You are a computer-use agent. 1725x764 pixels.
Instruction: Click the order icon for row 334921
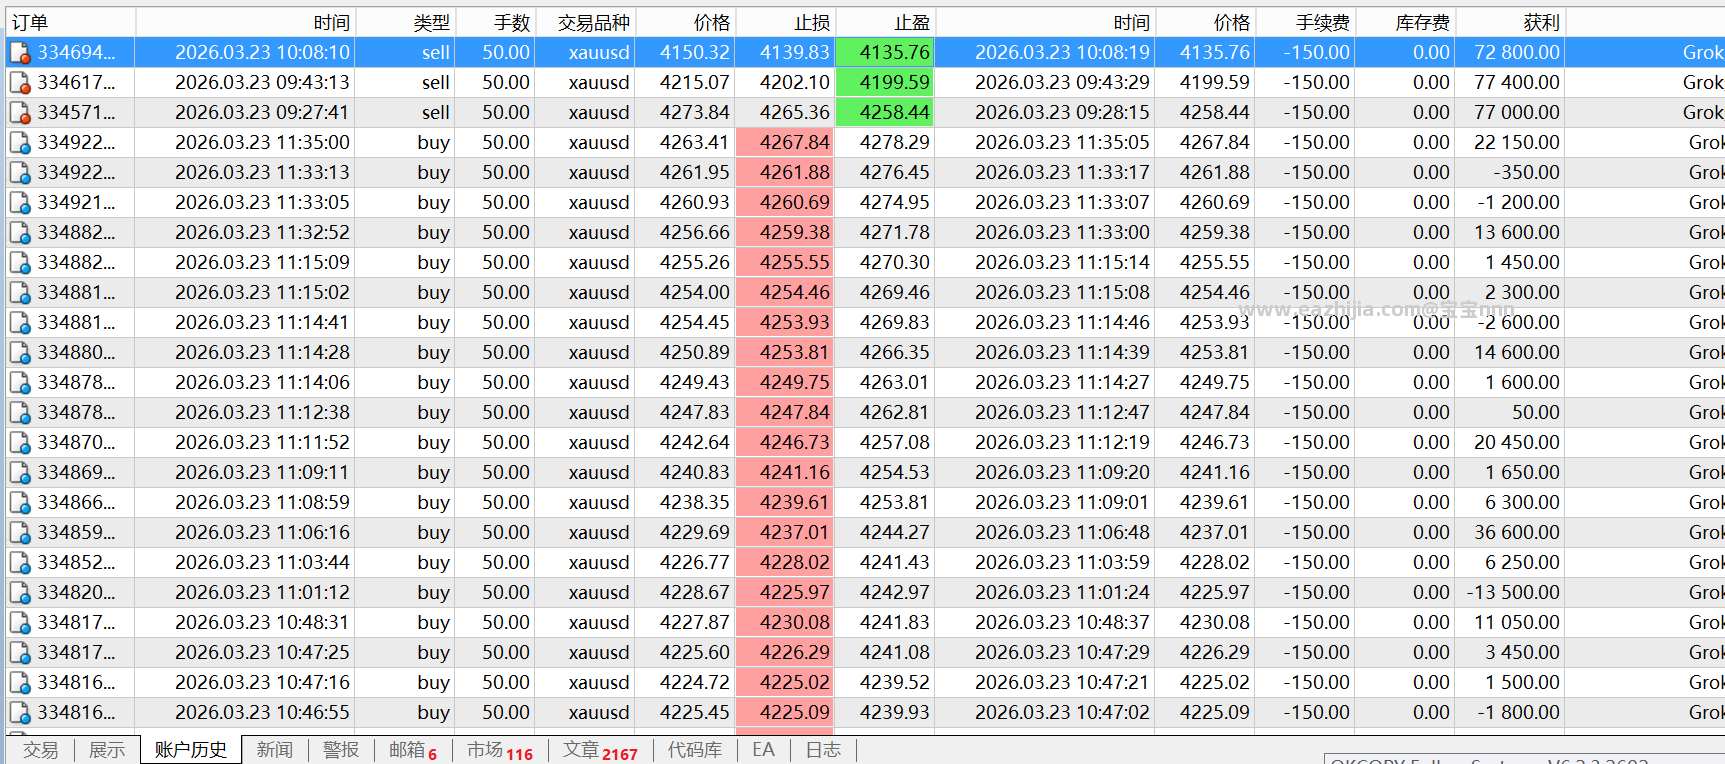pyautogui.click(x=20, y=202)
